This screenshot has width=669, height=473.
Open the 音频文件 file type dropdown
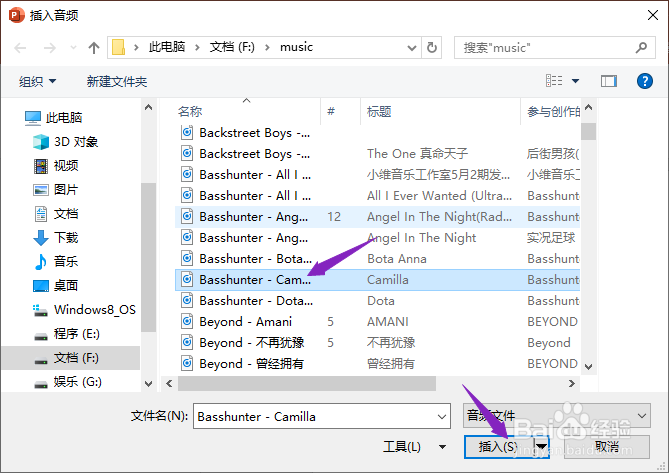pos(556,416)
